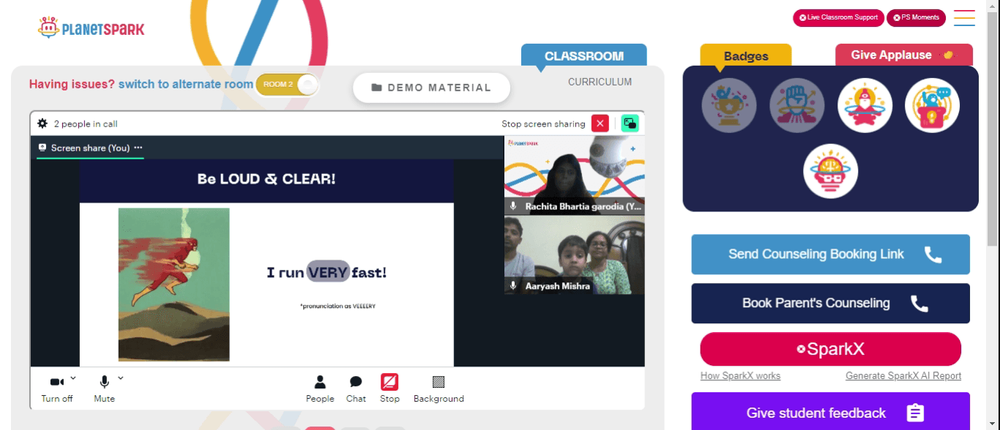
Task: Open the hamburger menu
Action: [x=964, y=18]
